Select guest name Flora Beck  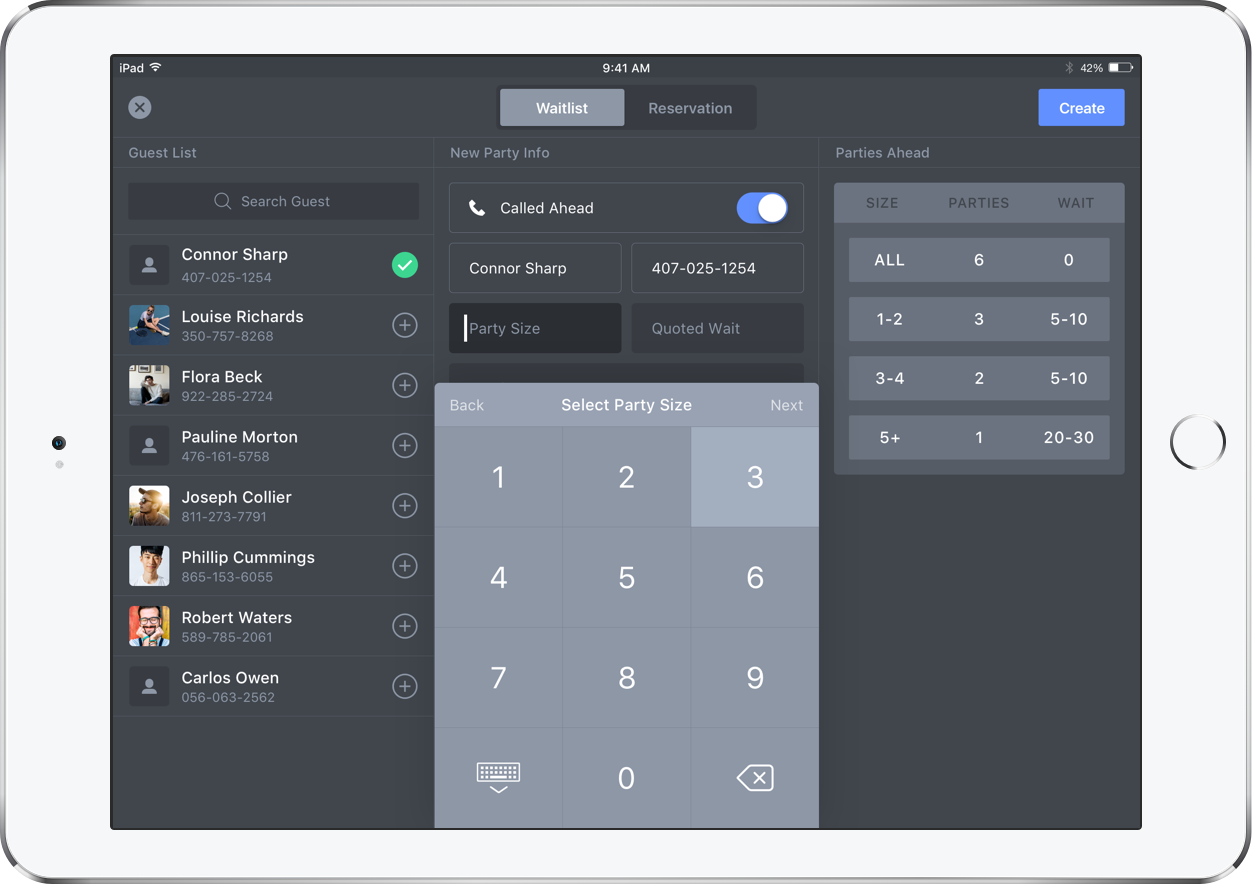pos(222,377)
